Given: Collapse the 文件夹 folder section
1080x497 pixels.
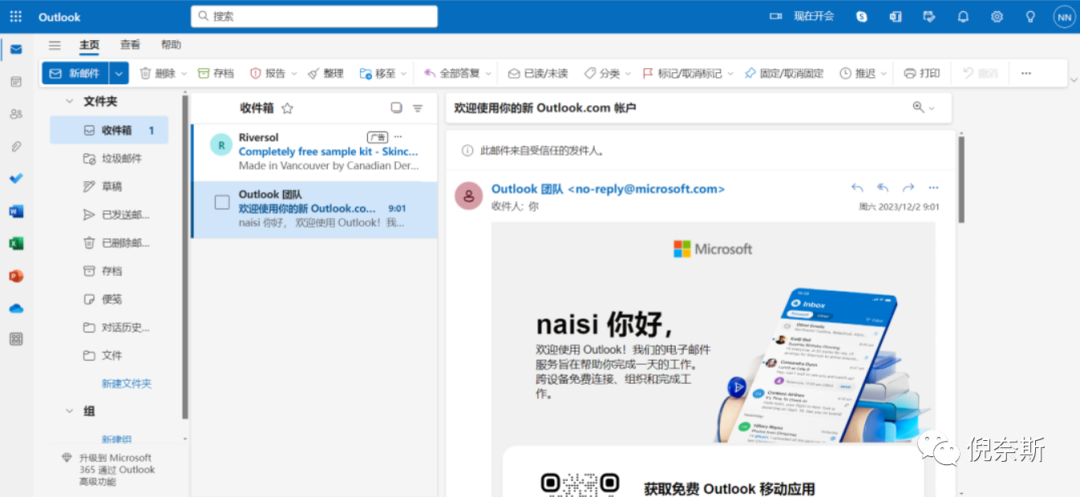Looking at the screenshot, I should (69, 102).
